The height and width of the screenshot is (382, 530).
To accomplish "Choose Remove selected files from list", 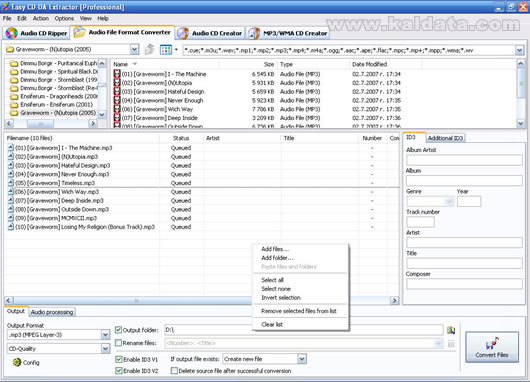I will [x=300, y=311].
